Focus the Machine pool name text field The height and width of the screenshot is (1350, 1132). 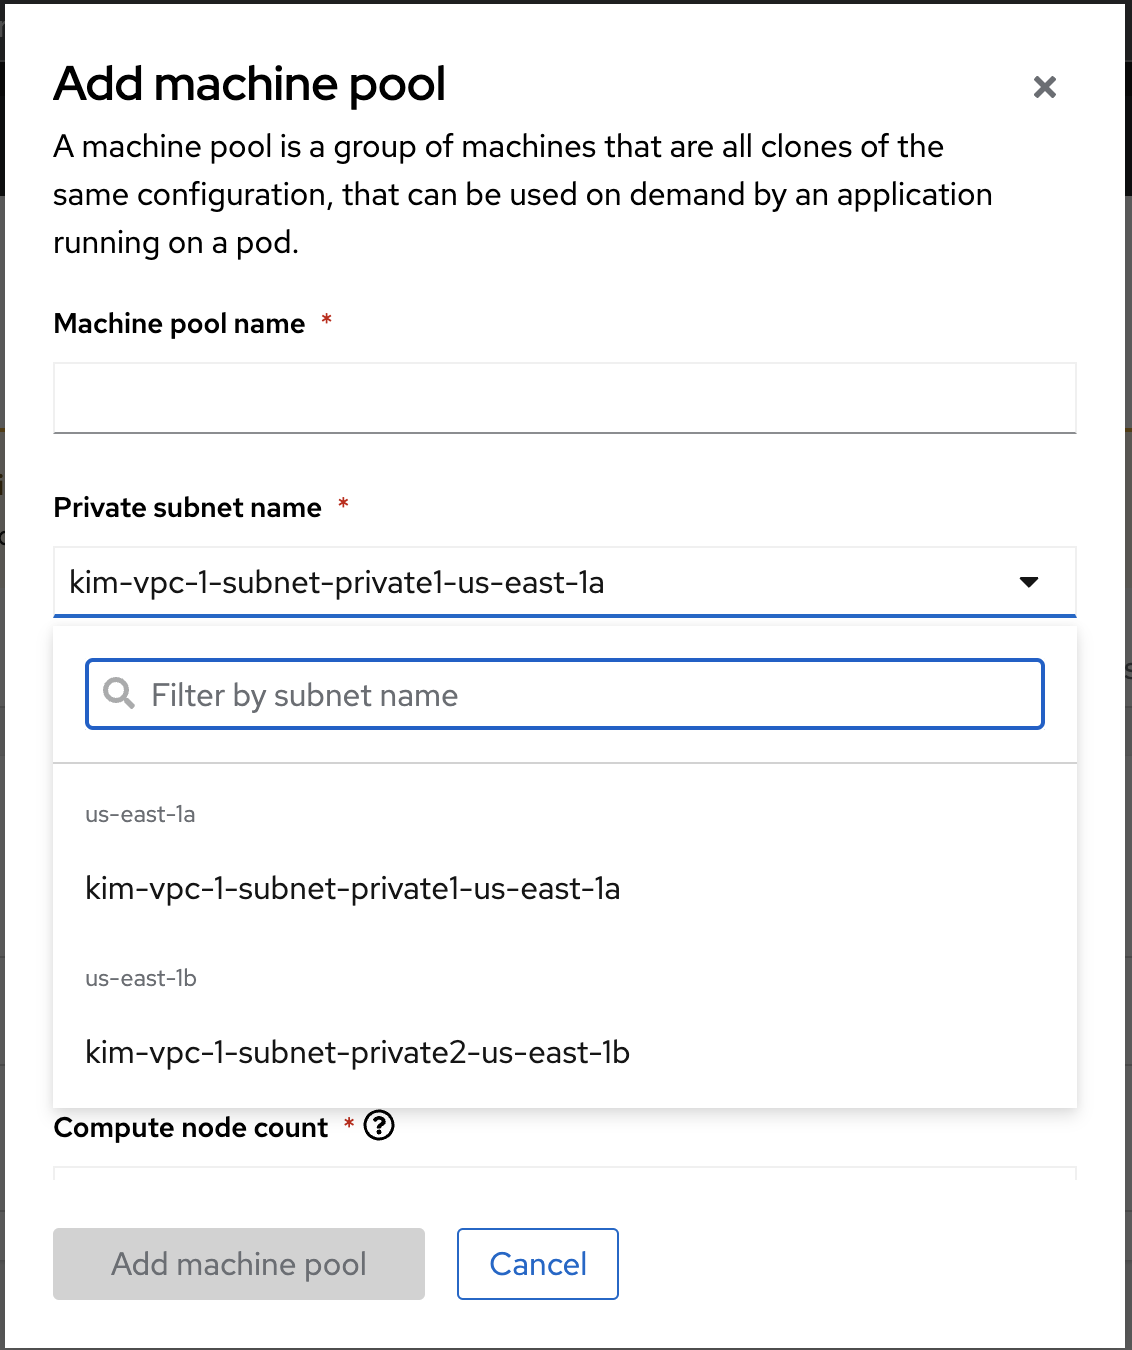[x=564, y=398]
